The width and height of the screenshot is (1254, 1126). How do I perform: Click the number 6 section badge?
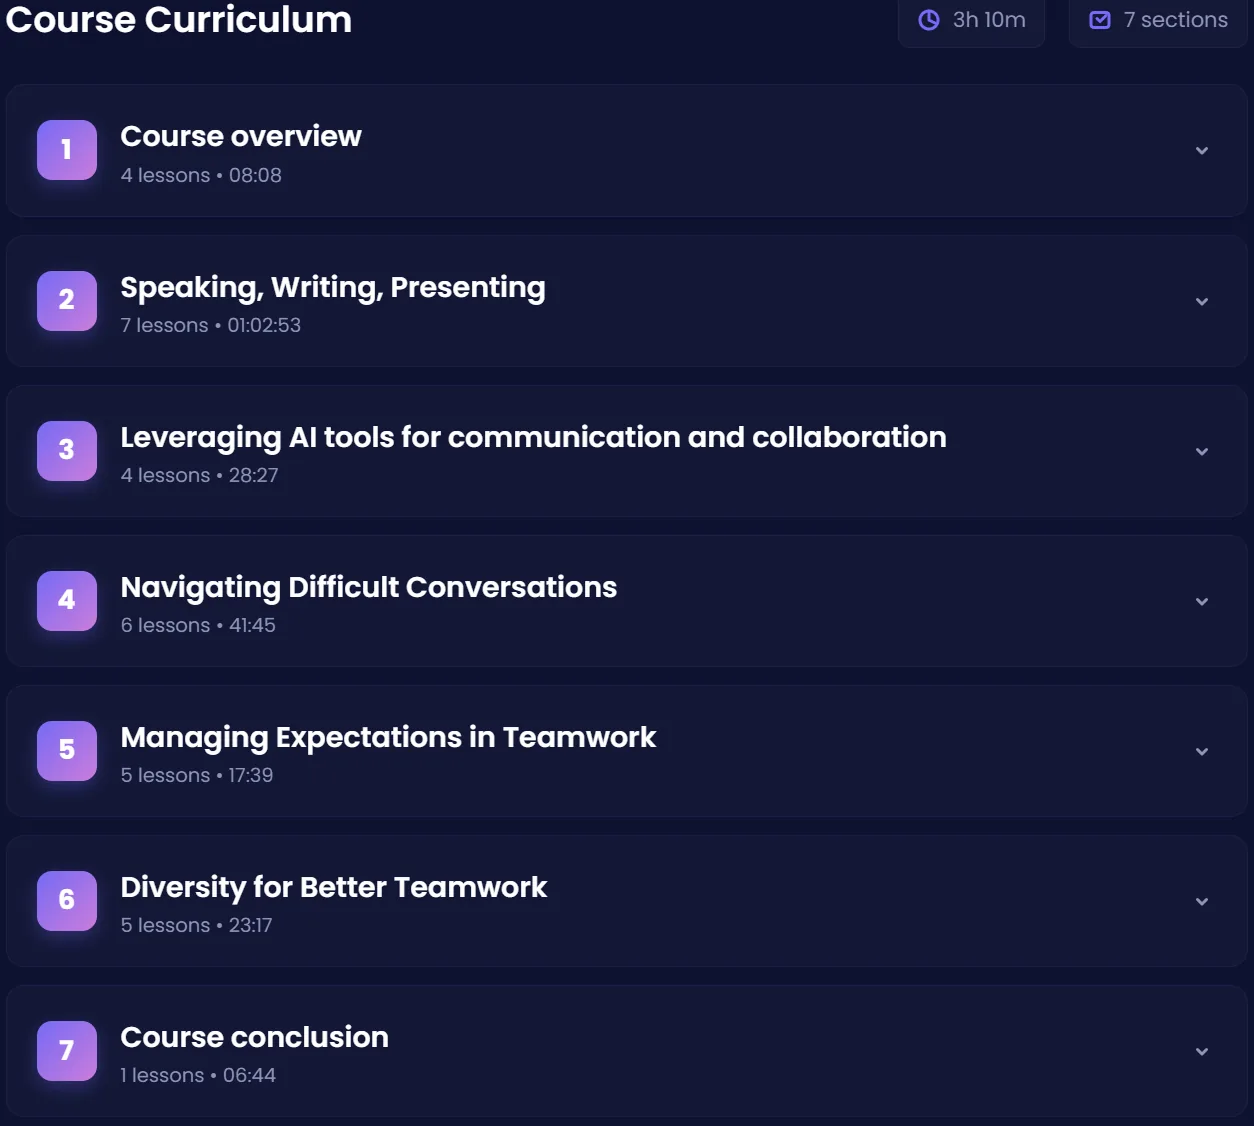(x=67, y=900)
